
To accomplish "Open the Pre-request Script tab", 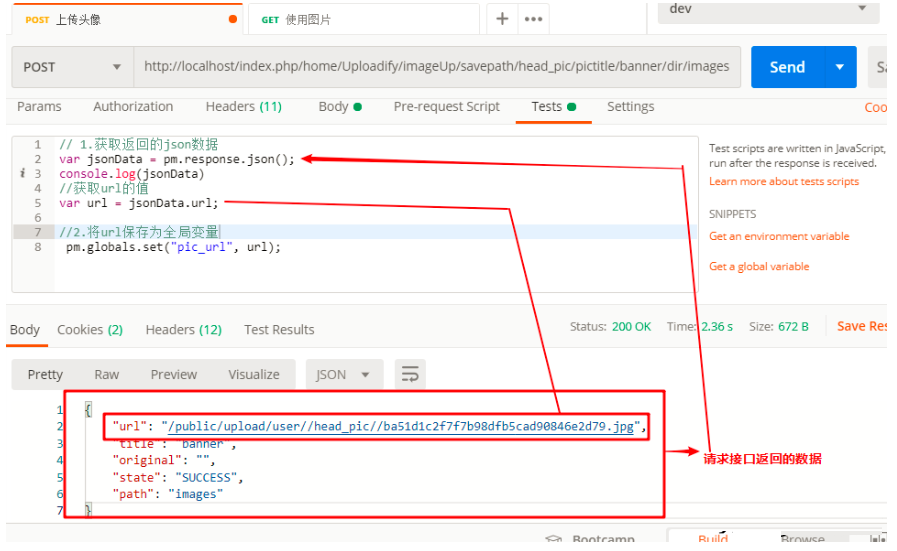I will click(x=446, y=107).
